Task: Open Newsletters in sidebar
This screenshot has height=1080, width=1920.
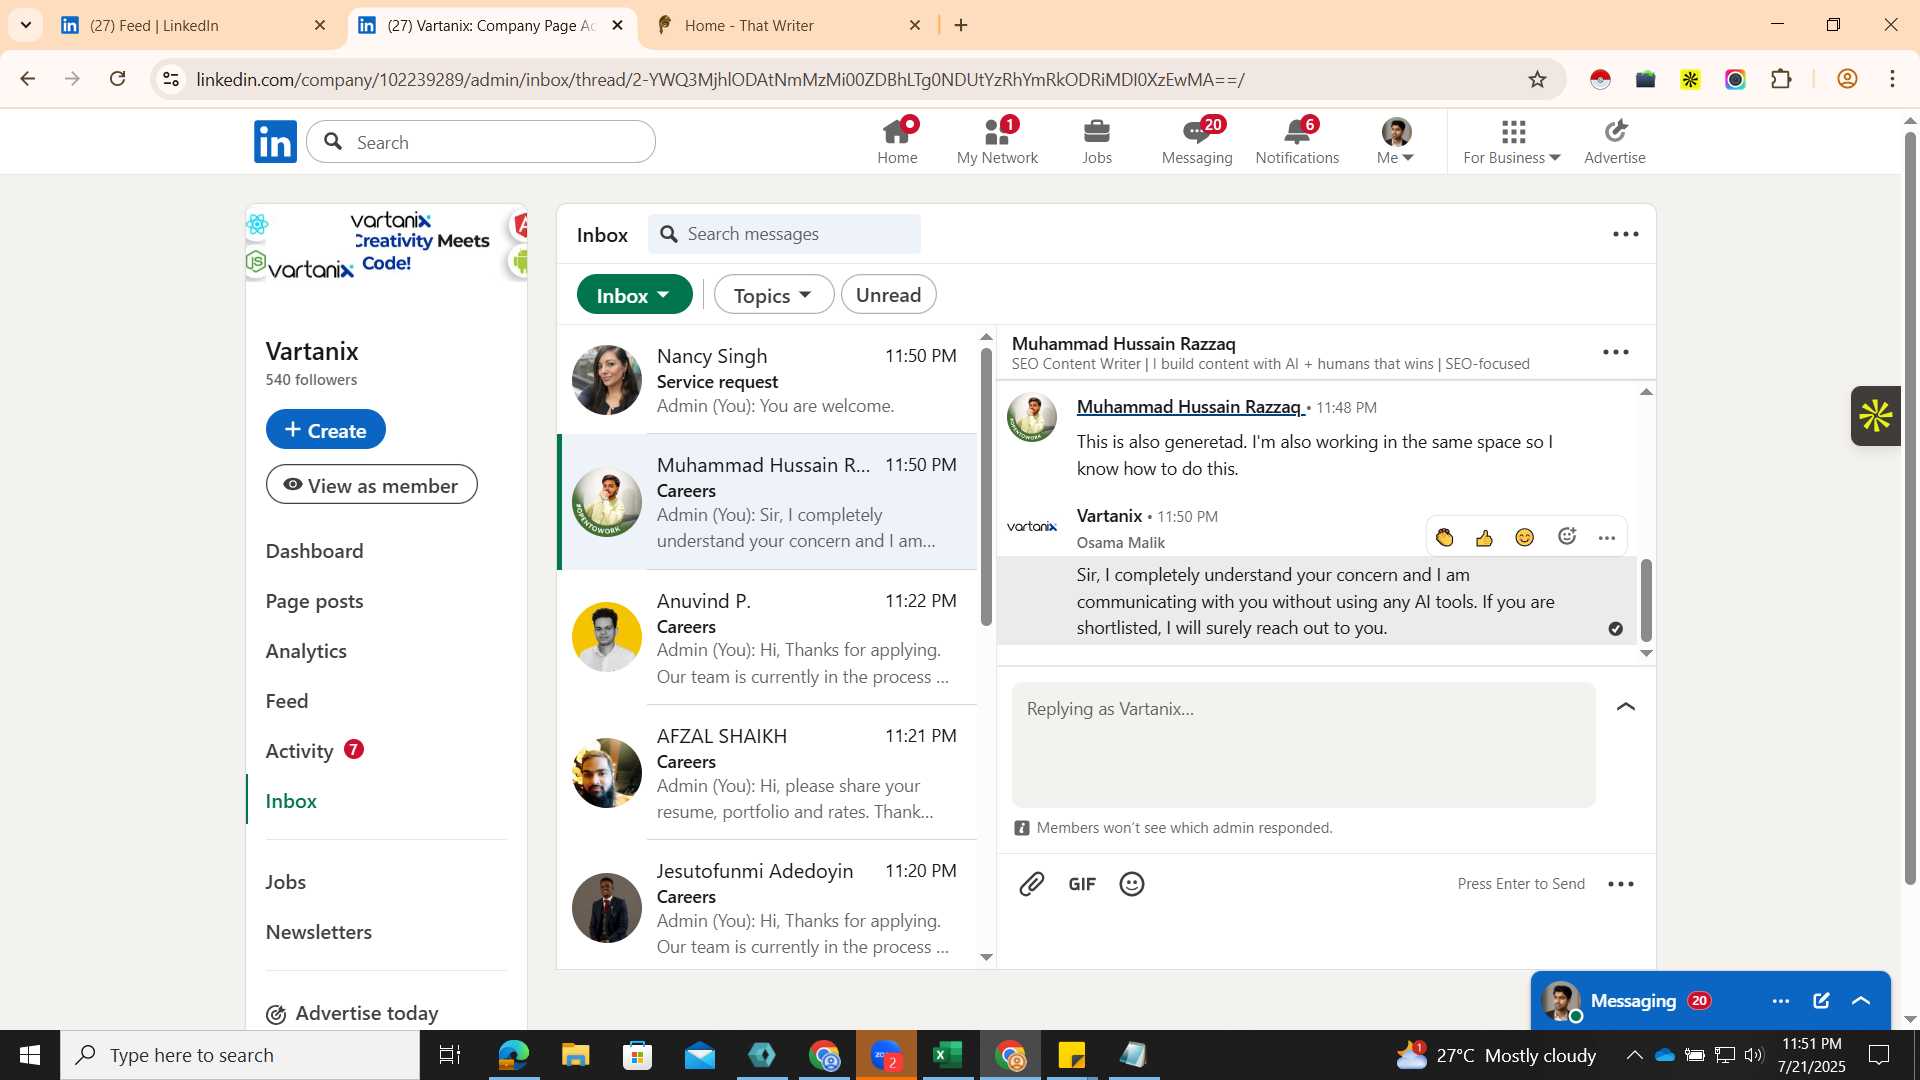Action: [x=318, y=932]
